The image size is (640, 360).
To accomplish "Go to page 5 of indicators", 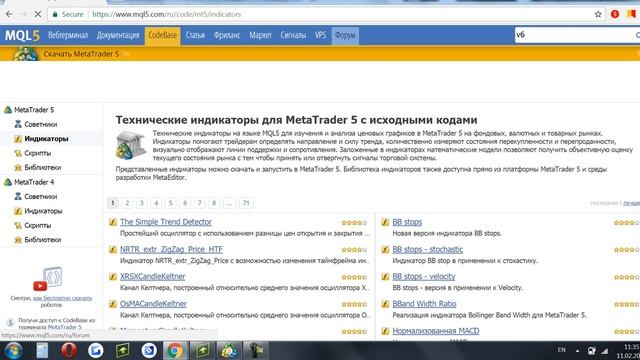I will [171, 203].
